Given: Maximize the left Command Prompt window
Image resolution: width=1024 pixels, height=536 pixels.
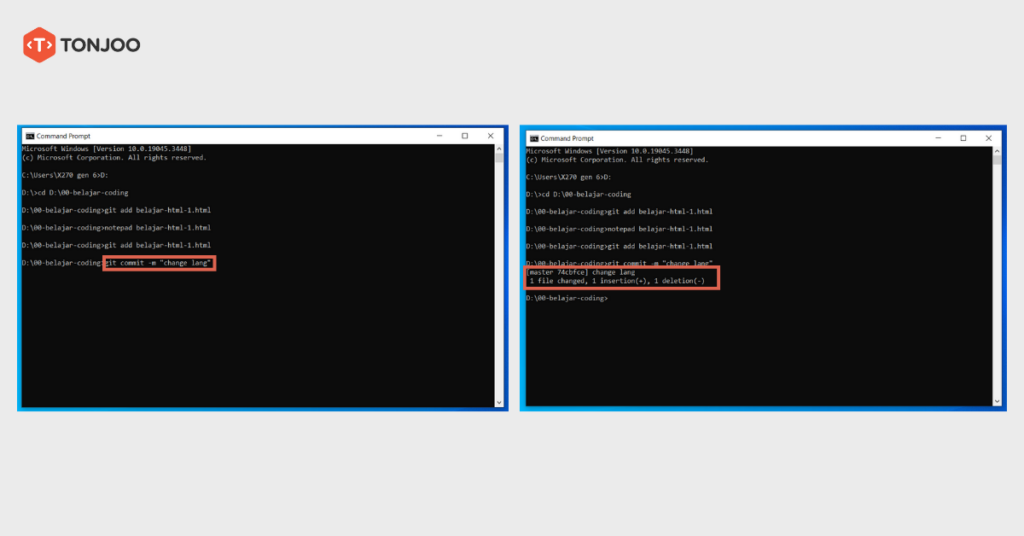Looking at the screenshot, I should [x=465, y=135].
